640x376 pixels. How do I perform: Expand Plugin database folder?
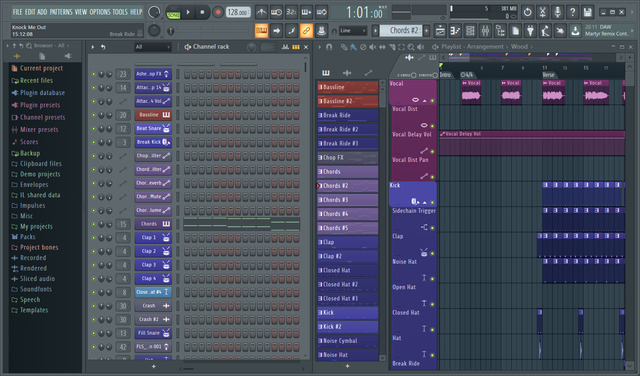coord(42,93)
